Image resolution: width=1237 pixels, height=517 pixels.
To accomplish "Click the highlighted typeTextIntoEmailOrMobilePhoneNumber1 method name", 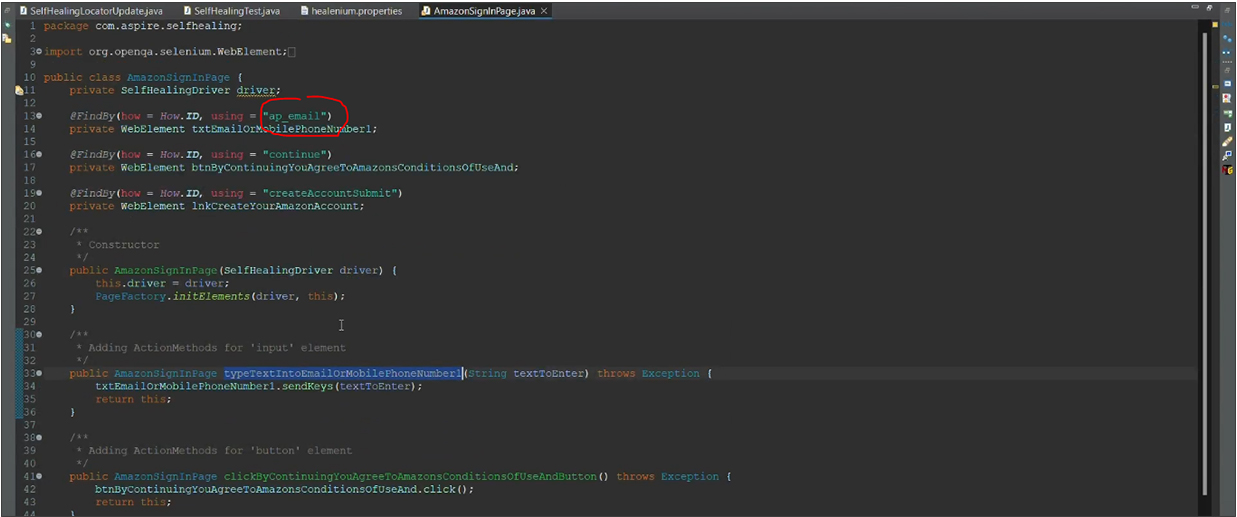I will tap(343, 373).
